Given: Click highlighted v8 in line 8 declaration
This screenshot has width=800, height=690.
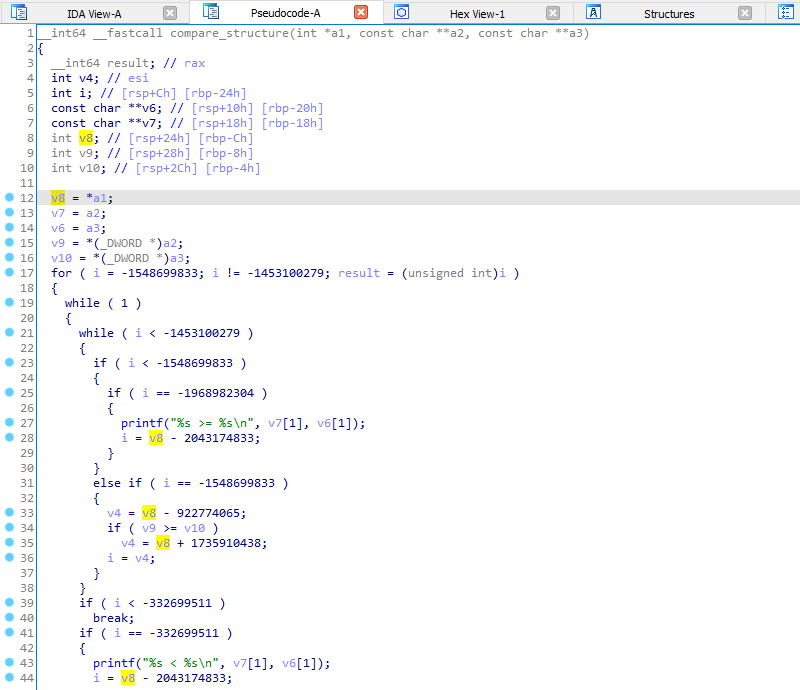Looking at the screenshot, I should pyautogui.click(x=86, y=138).
